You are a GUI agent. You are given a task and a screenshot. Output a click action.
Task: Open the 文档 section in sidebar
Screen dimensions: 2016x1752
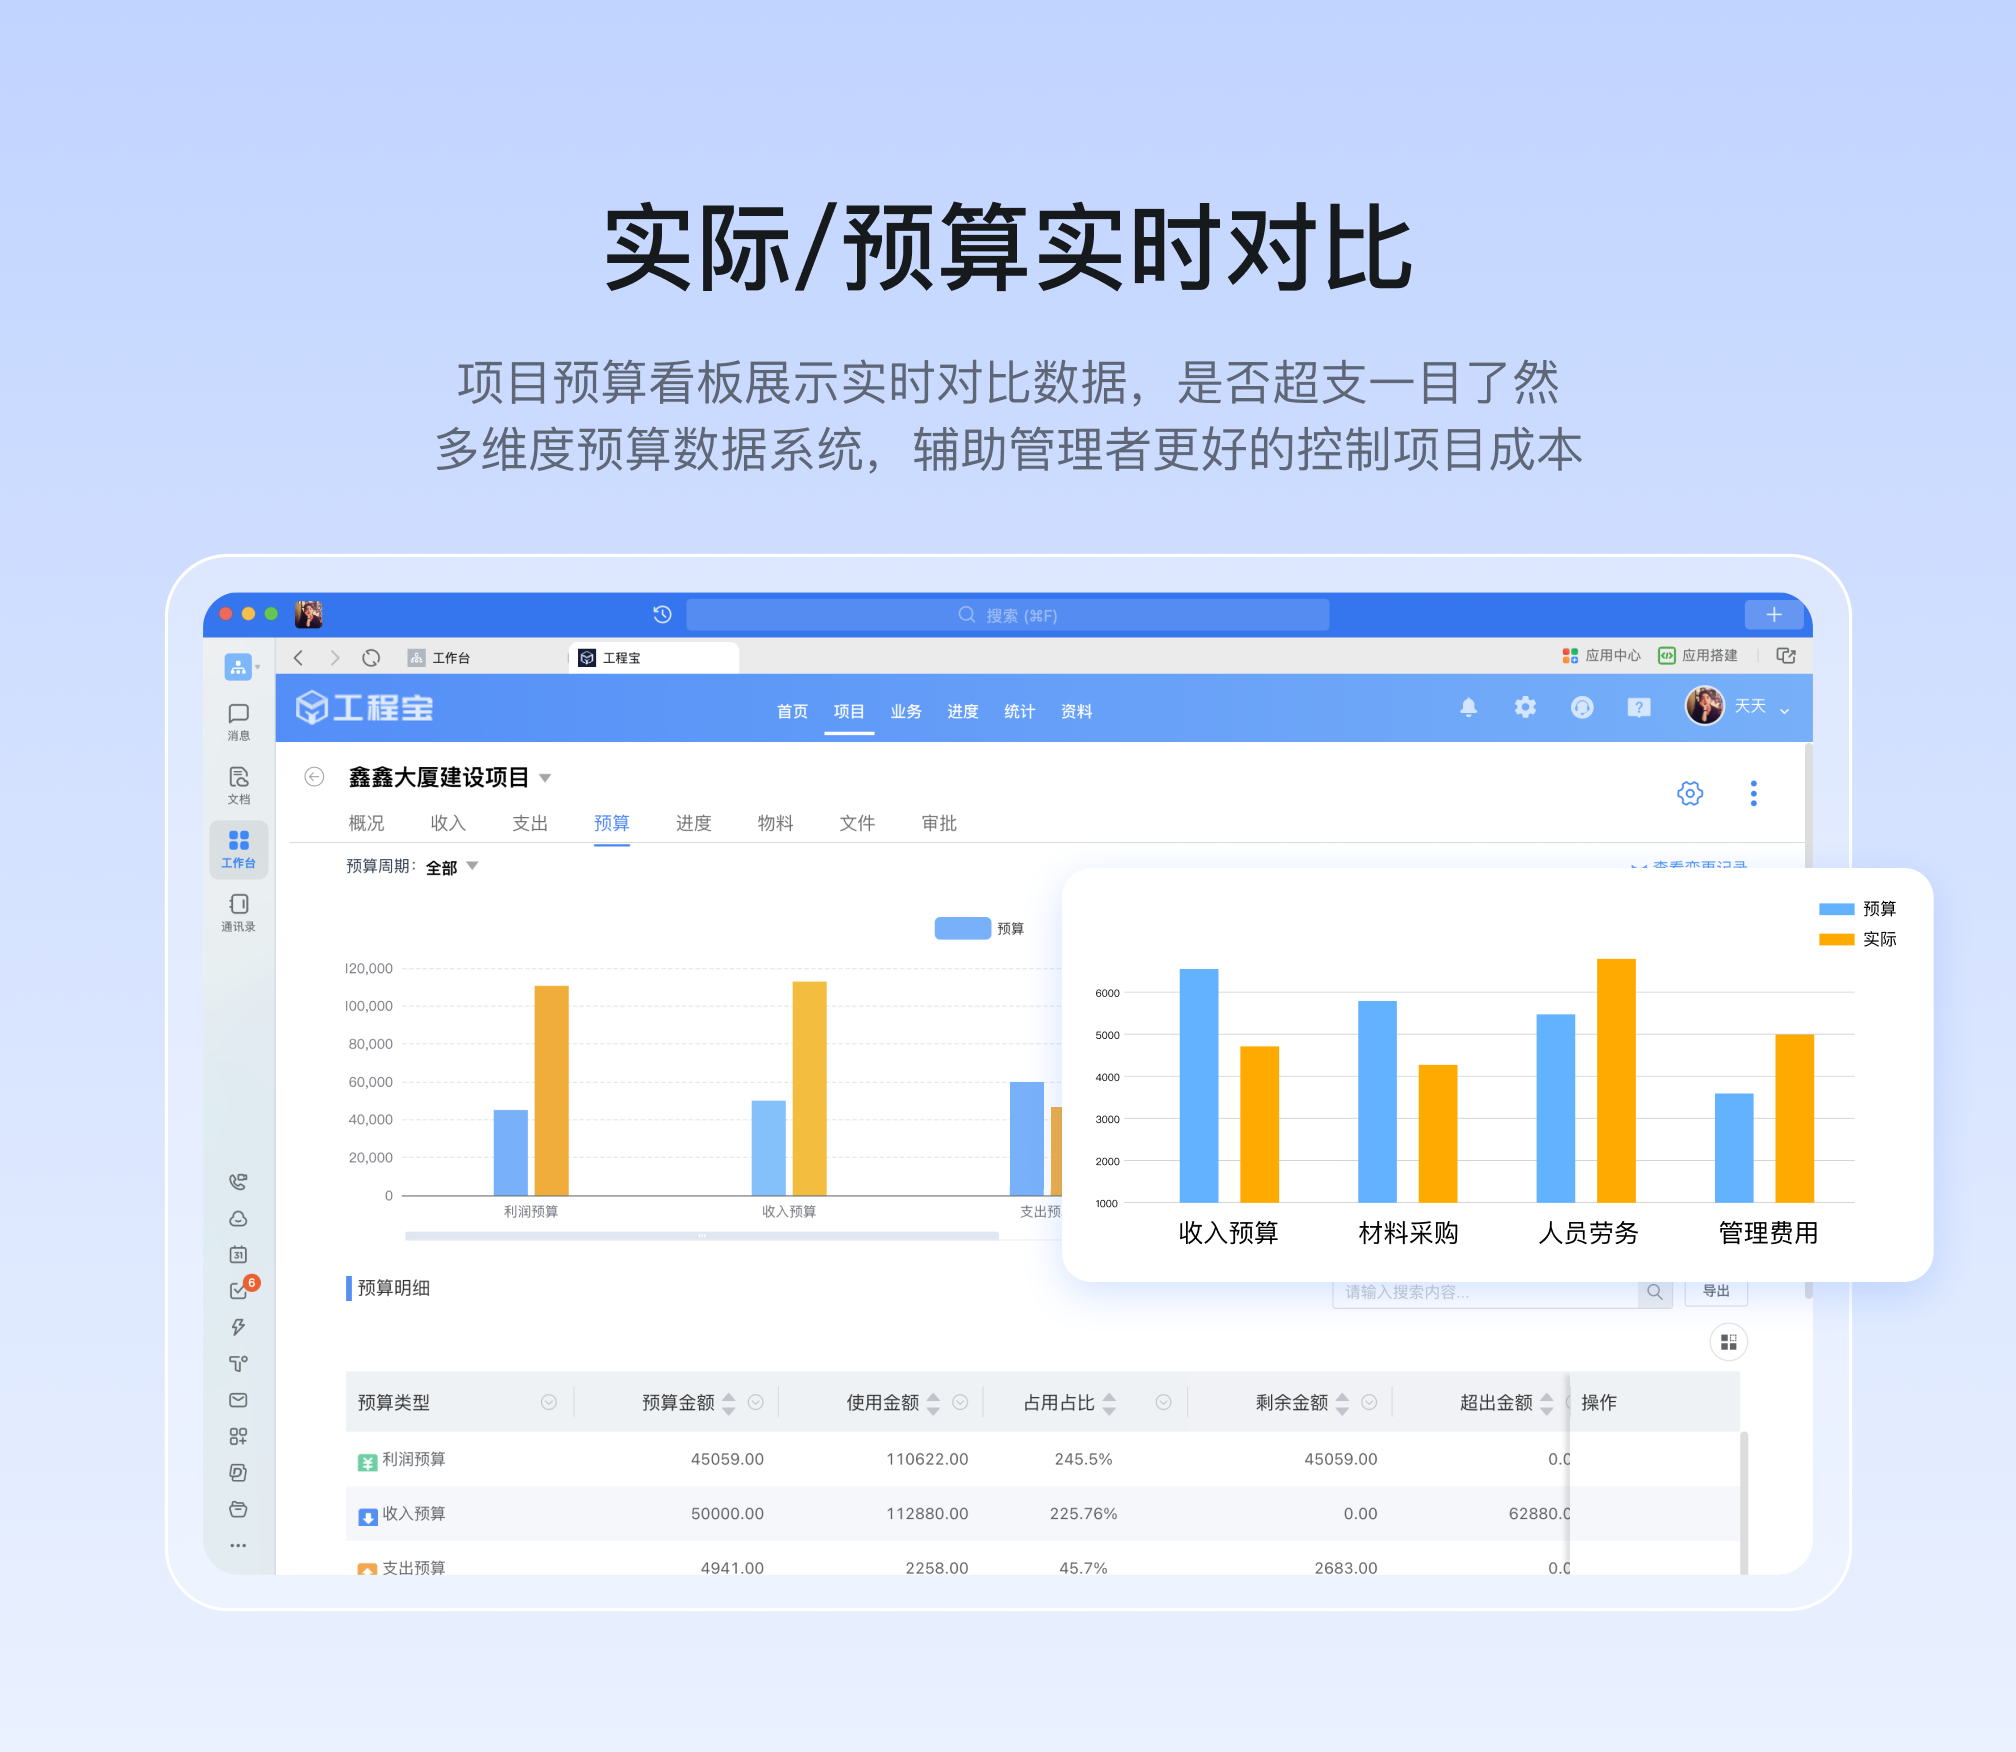[x=238, y=783]
